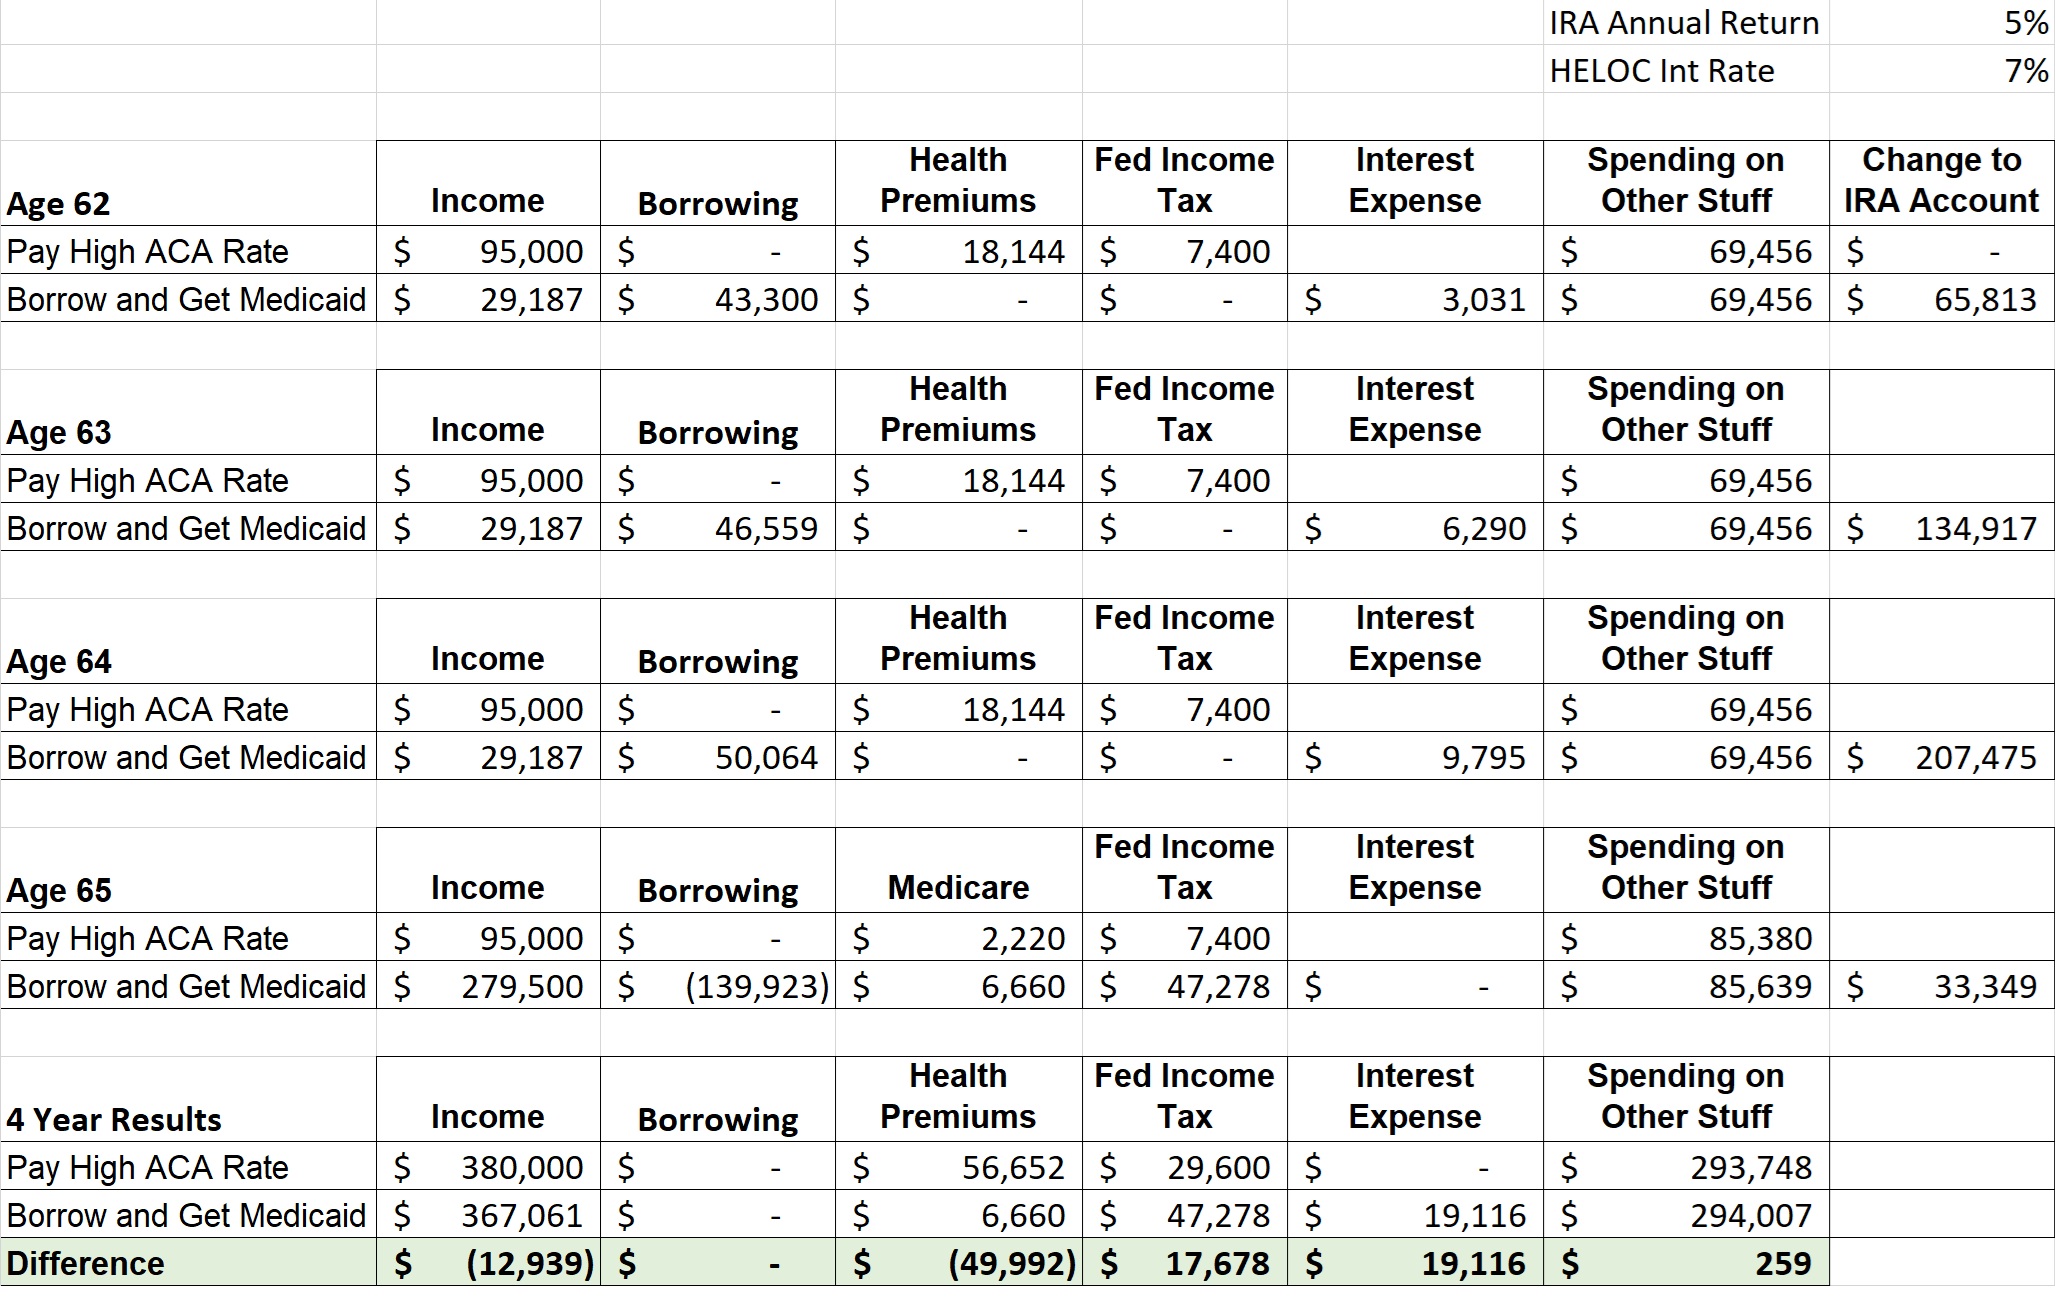Click the Medicare column header for Age 65

coord(957,887)
